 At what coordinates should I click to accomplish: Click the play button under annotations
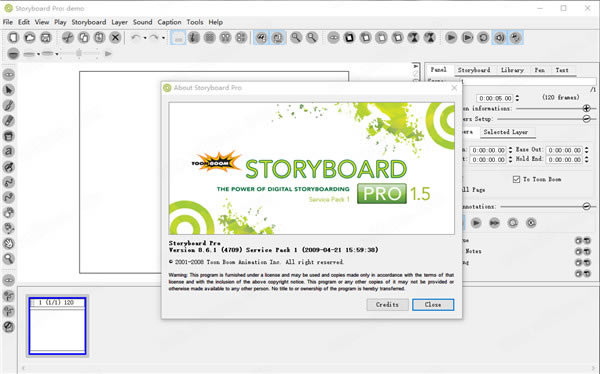476,223
